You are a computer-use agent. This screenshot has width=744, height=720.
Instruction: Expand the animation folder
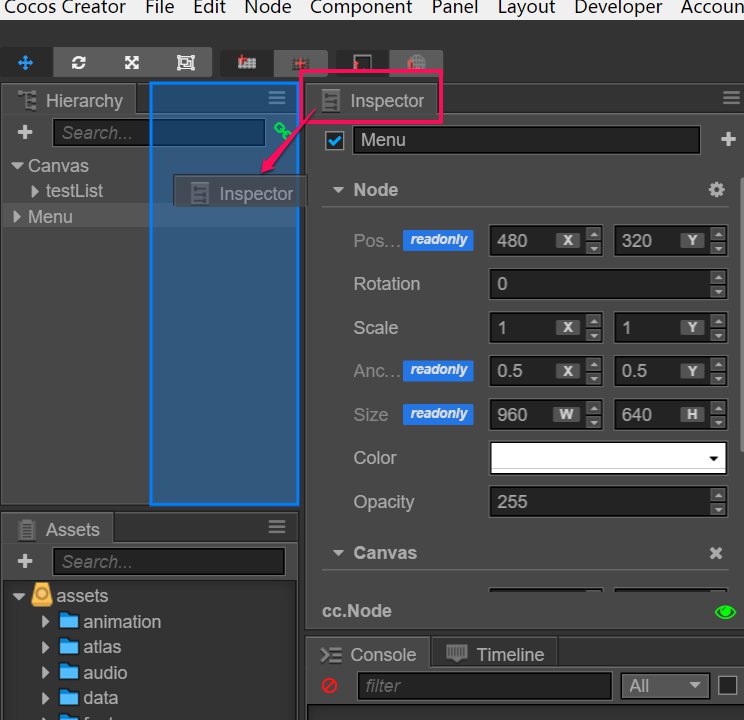(46, 621)
